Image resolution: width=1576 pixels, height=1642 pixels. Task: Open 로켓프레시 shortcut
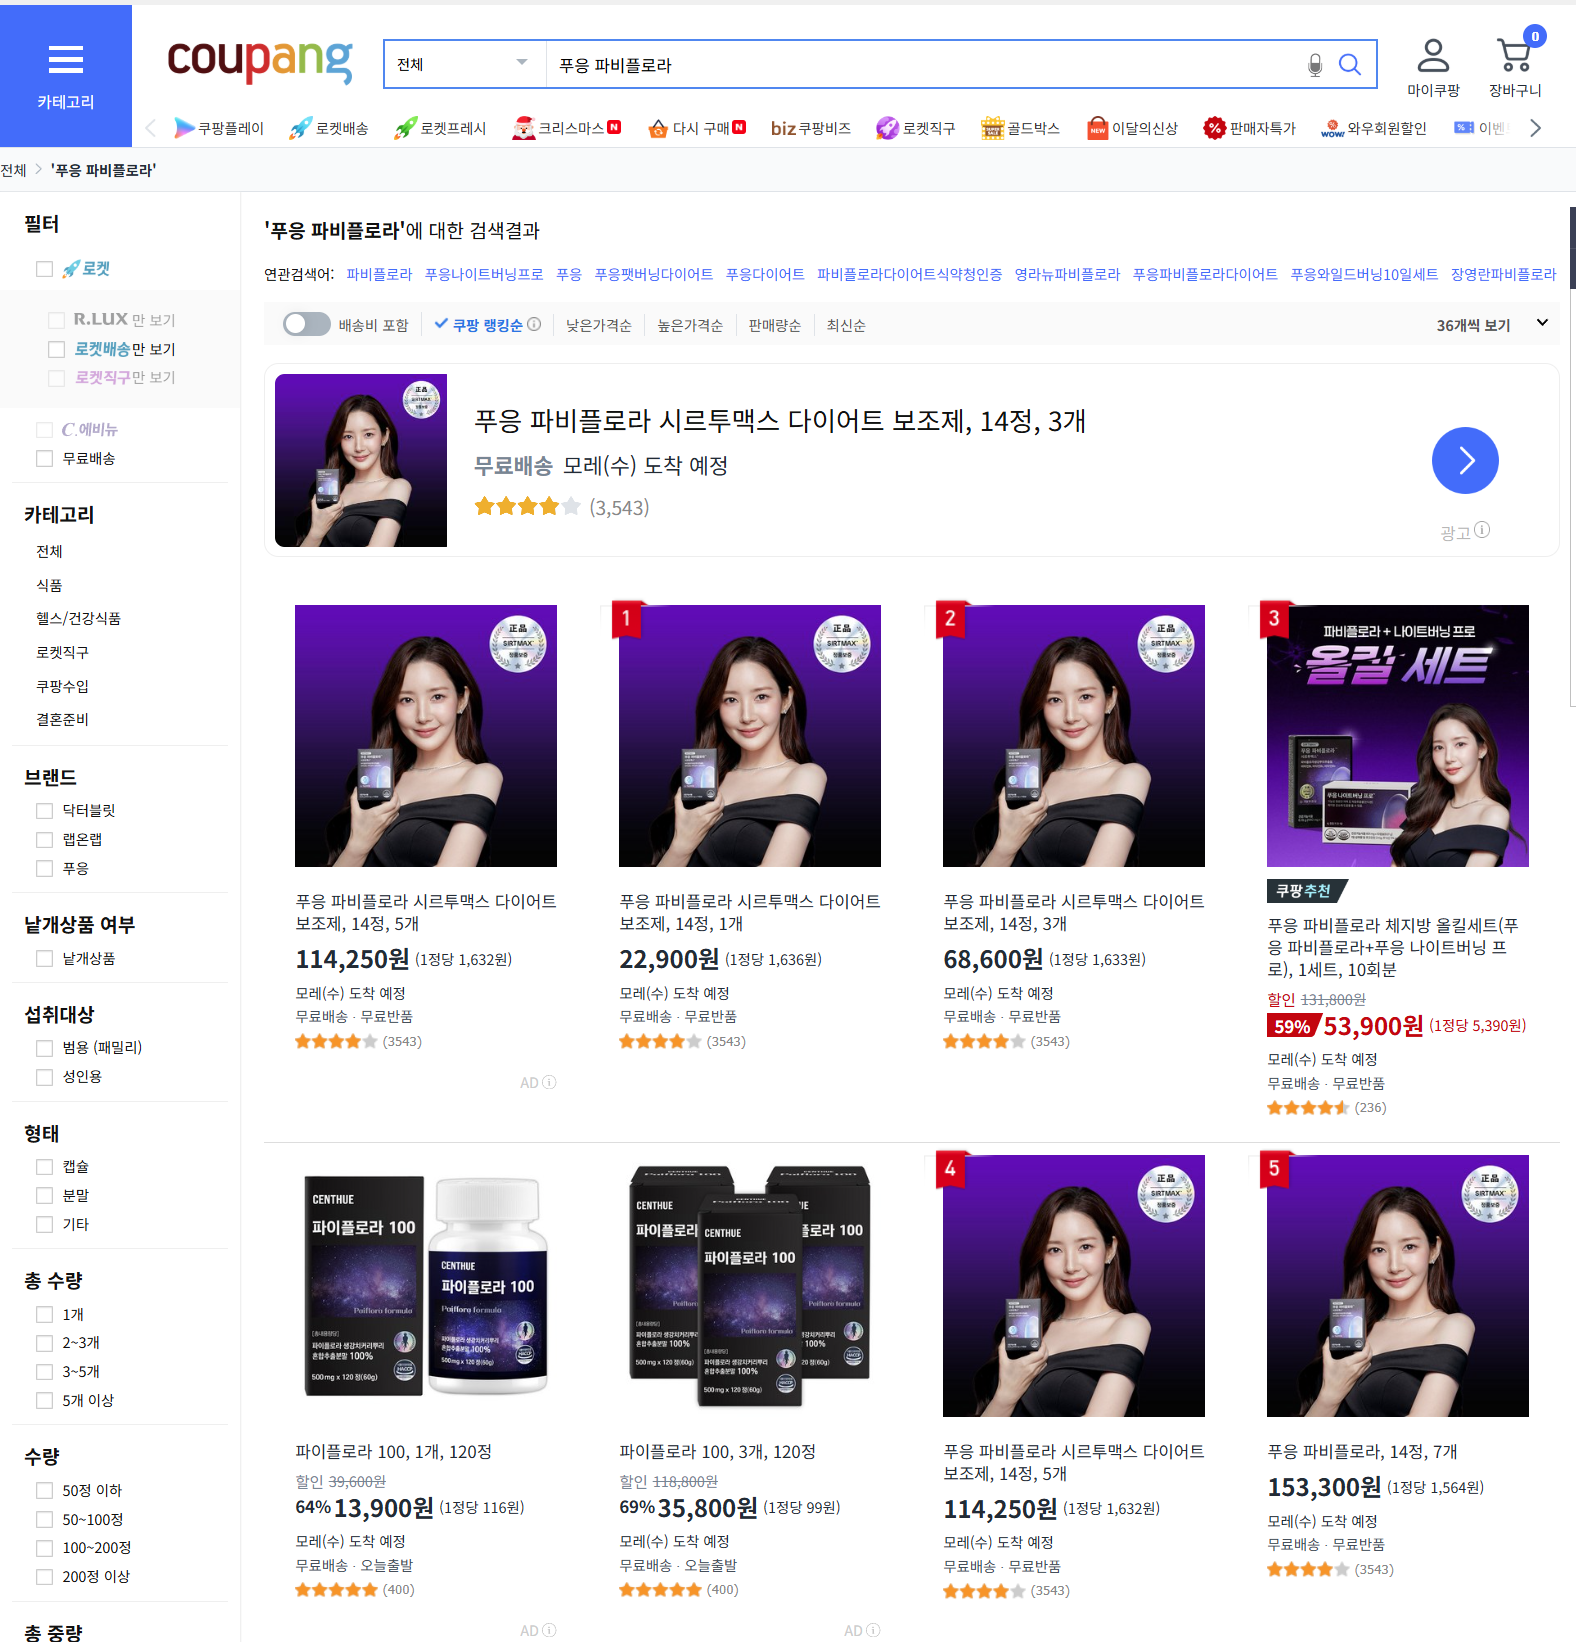tap(440, 128)
